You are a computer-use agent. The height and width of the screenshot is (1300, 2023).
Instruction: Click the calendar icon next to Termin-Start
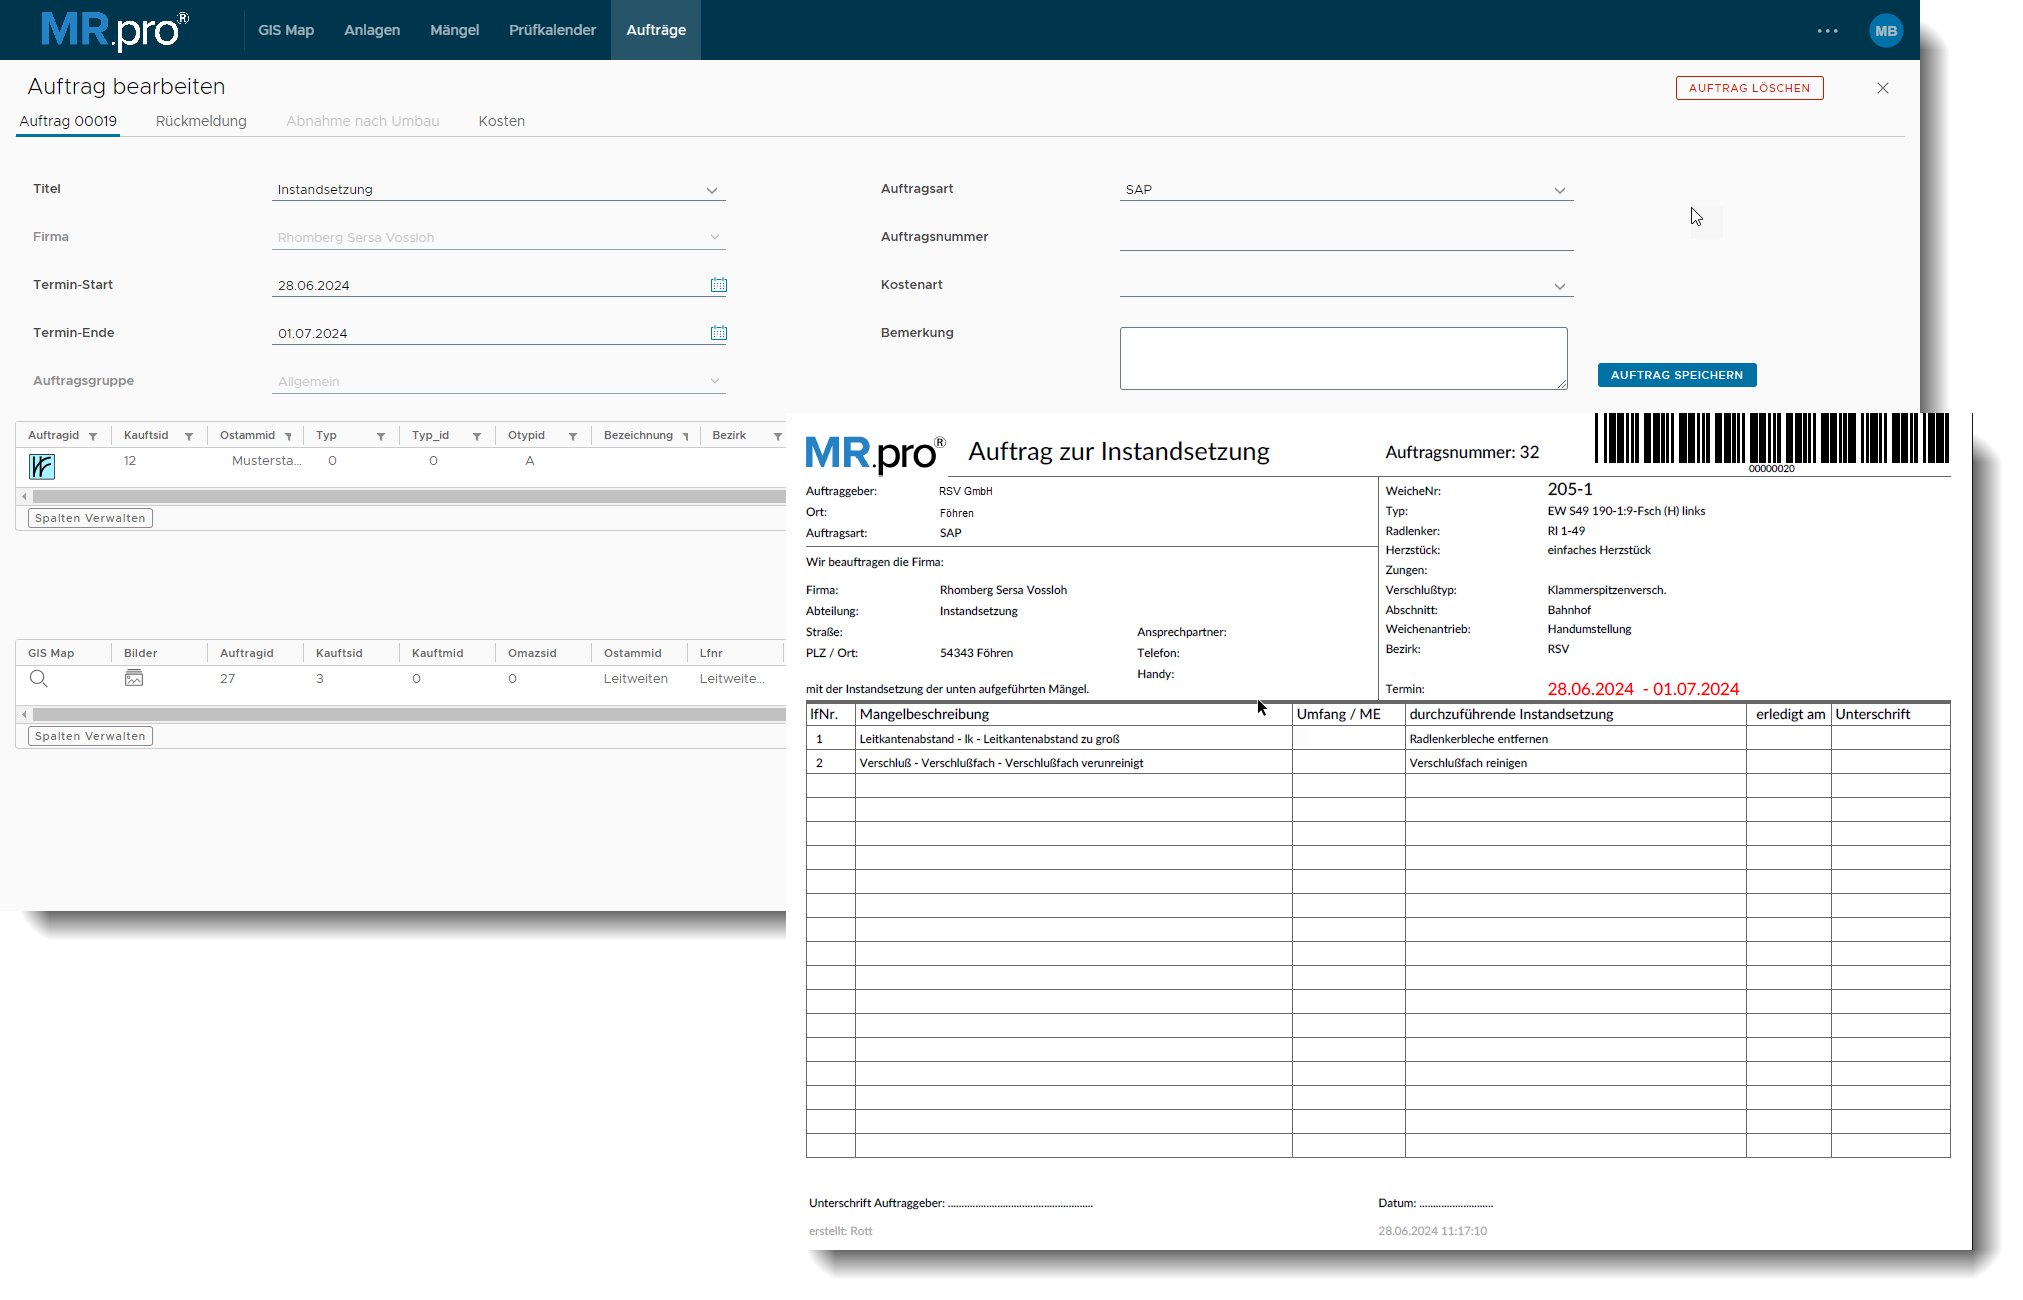pyautogui.click(x=718, y=283)
